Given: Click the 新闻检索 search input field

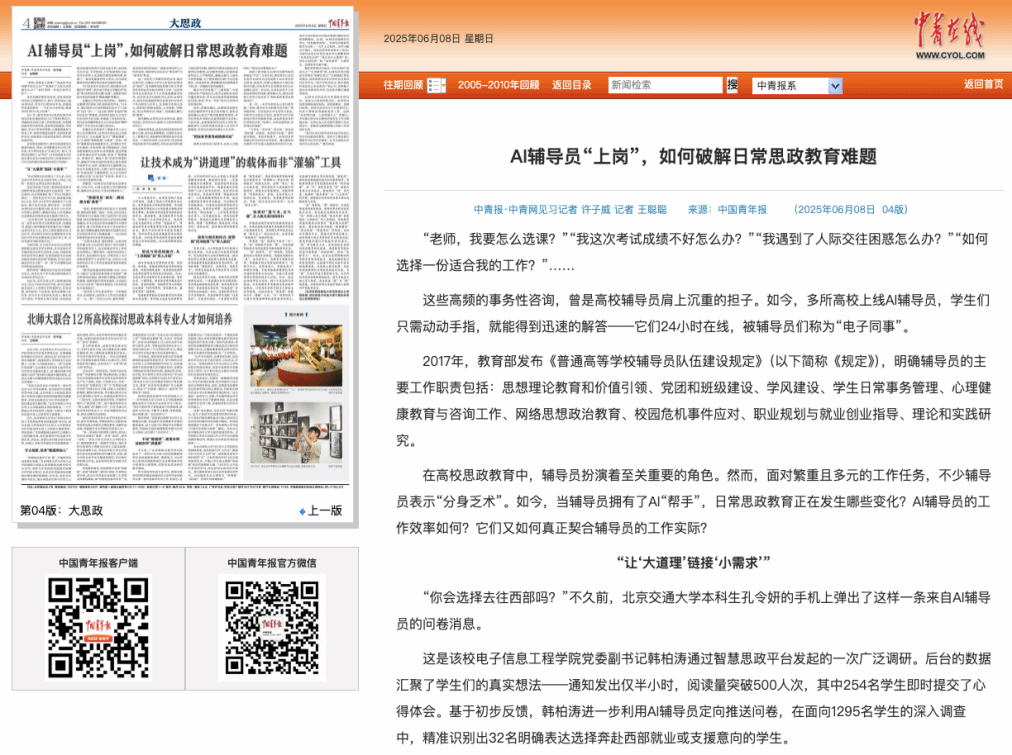Looking at the screenshot, I should [x=664, y=85].
